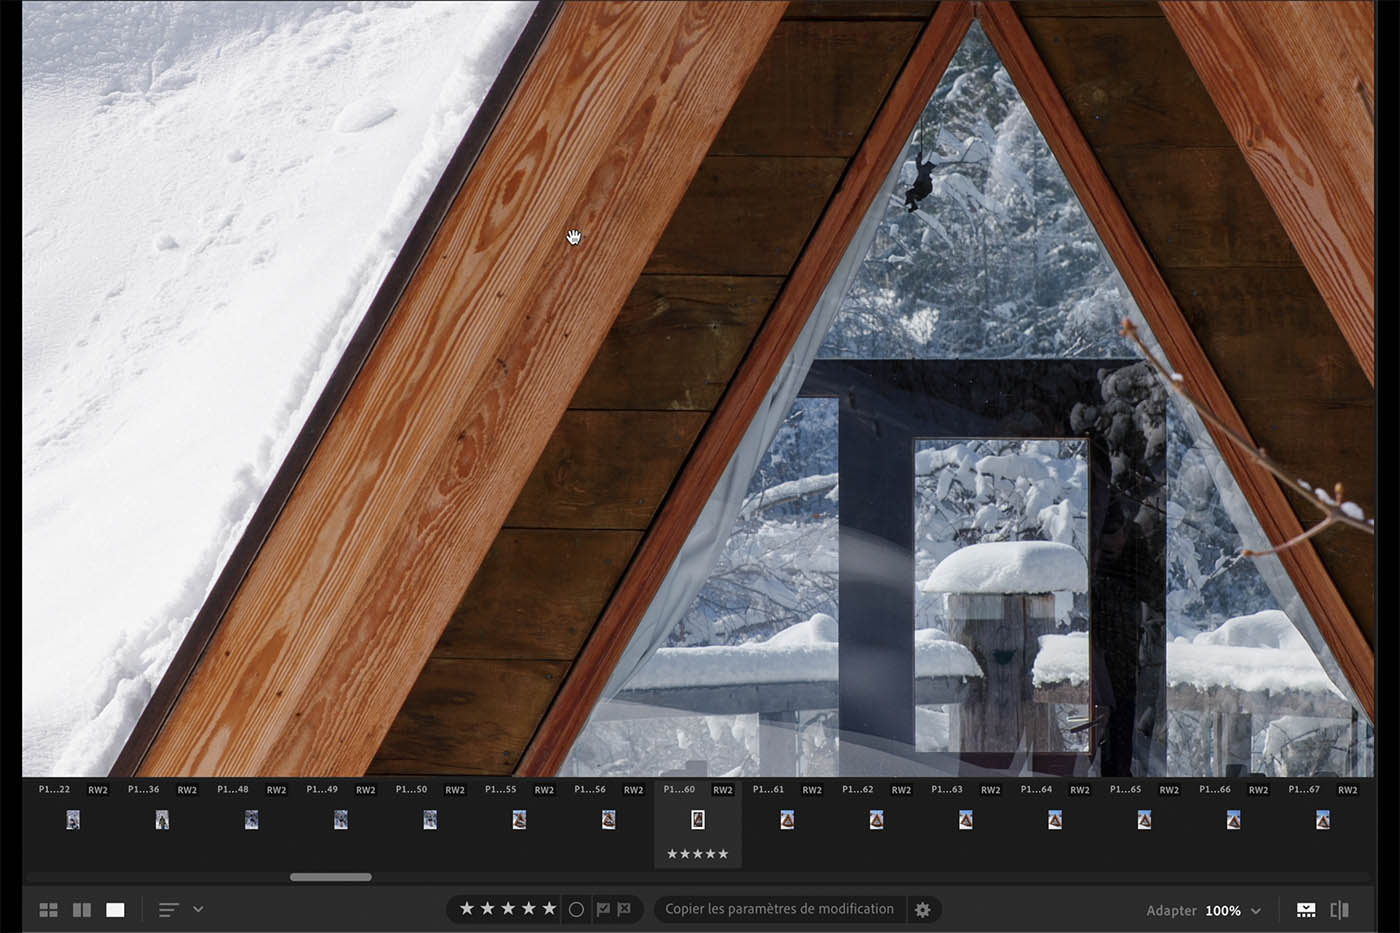
Task: Click the 'P1...61' filename label
Action: point(768,789)
